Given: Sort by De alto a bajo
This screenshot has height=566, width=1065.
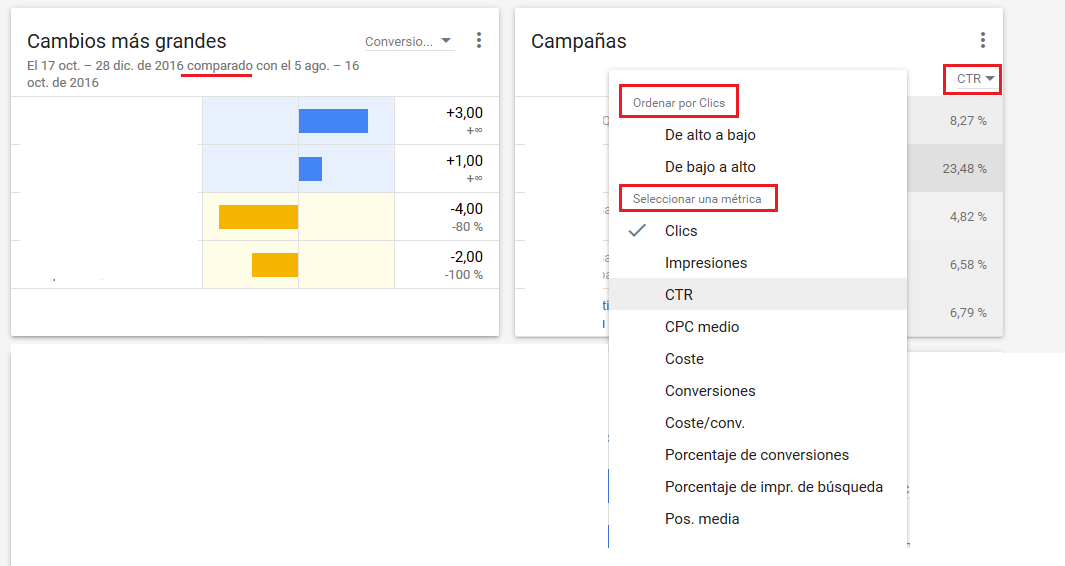Looking at the screenshot, I should (x=710, y=135).
